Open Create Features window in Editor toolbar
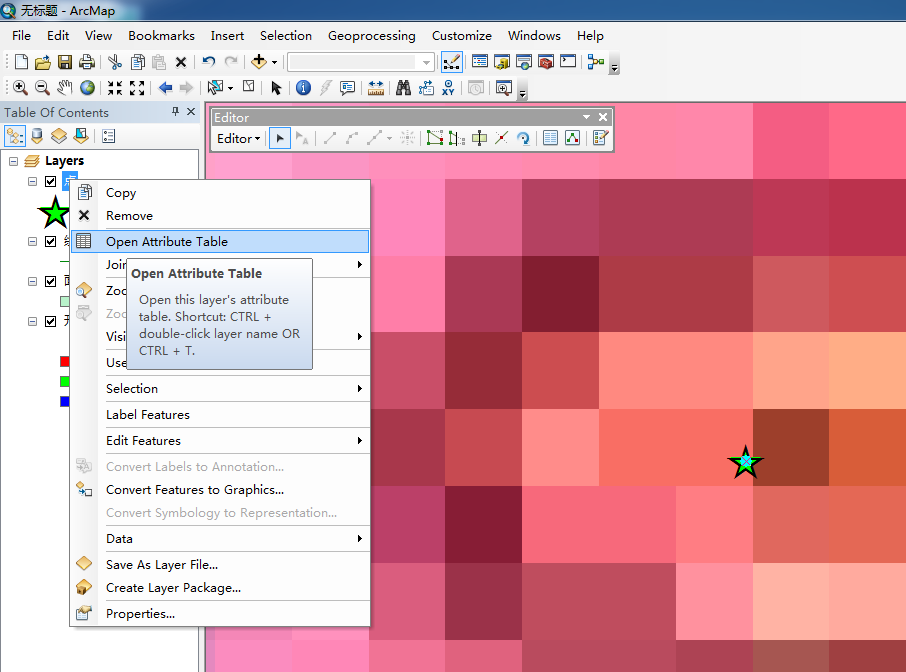The image size is (906, 672). pos(600,138)
